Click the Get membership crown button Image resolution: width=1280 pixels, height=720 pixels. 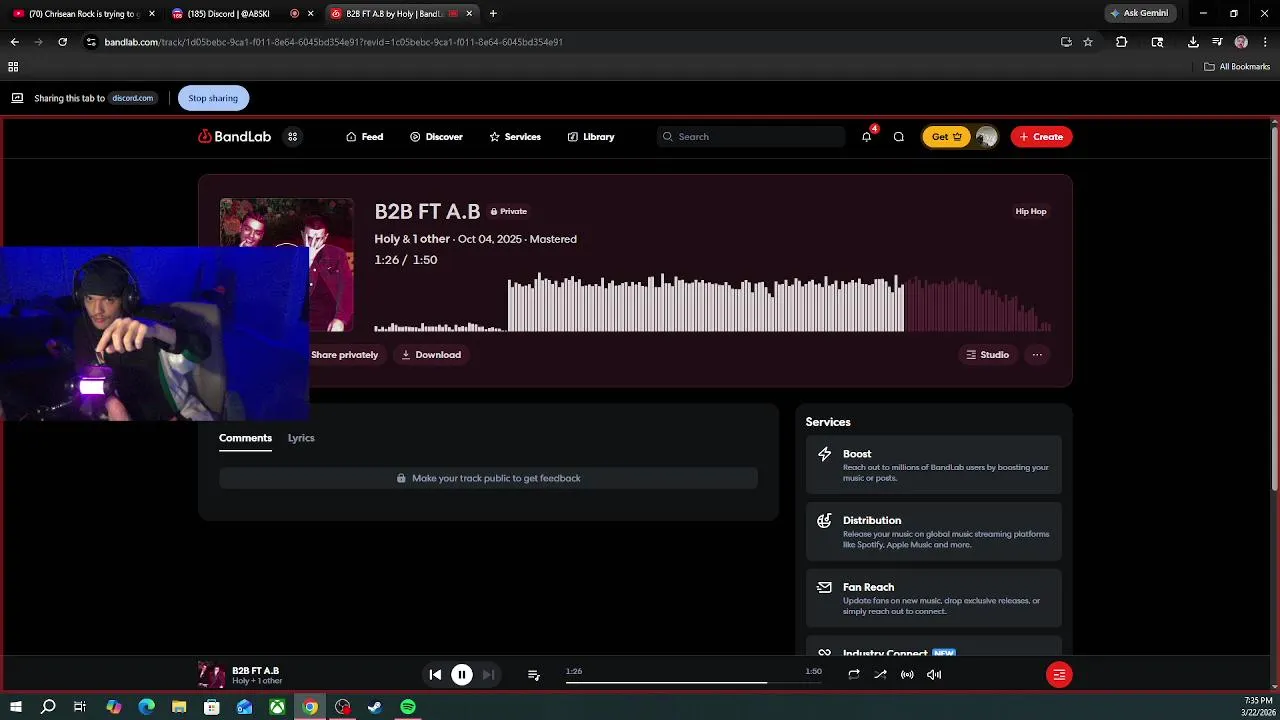click(x=946, y=137)
